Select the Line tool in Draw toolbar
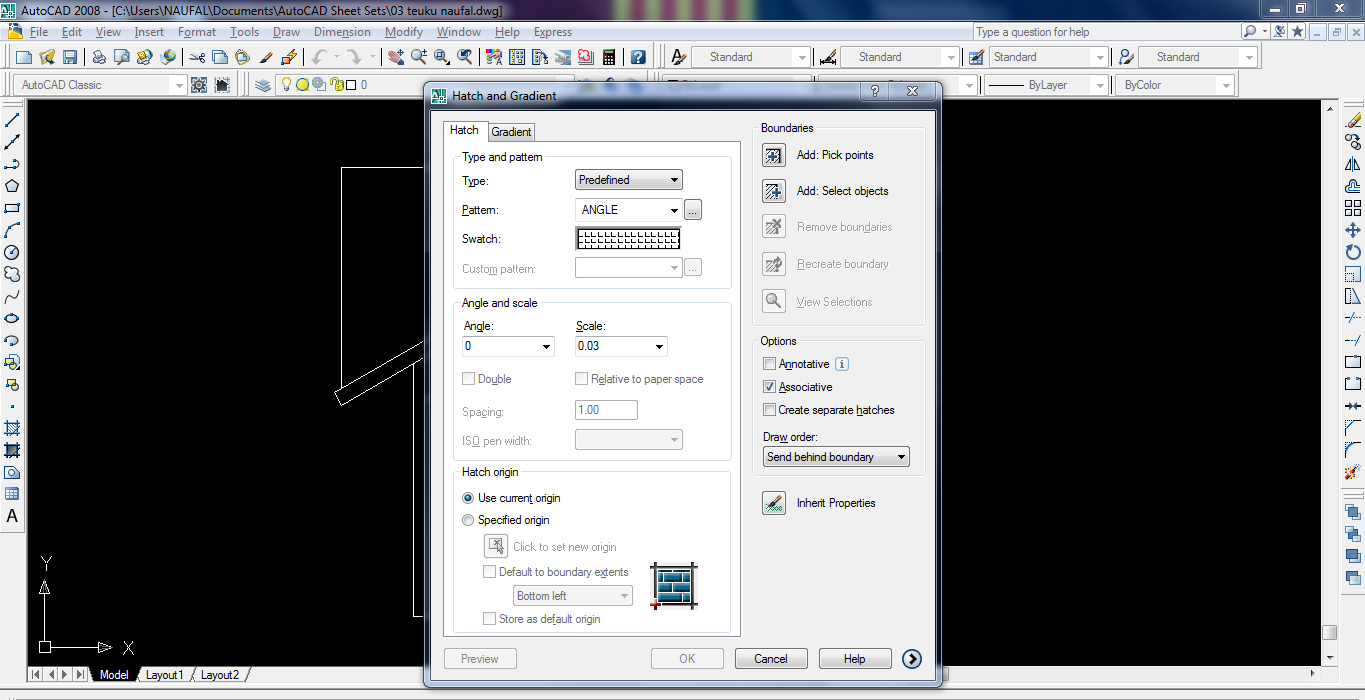Image resolution: width=1365 pixels, height=700 pixels. coord(12,120)
